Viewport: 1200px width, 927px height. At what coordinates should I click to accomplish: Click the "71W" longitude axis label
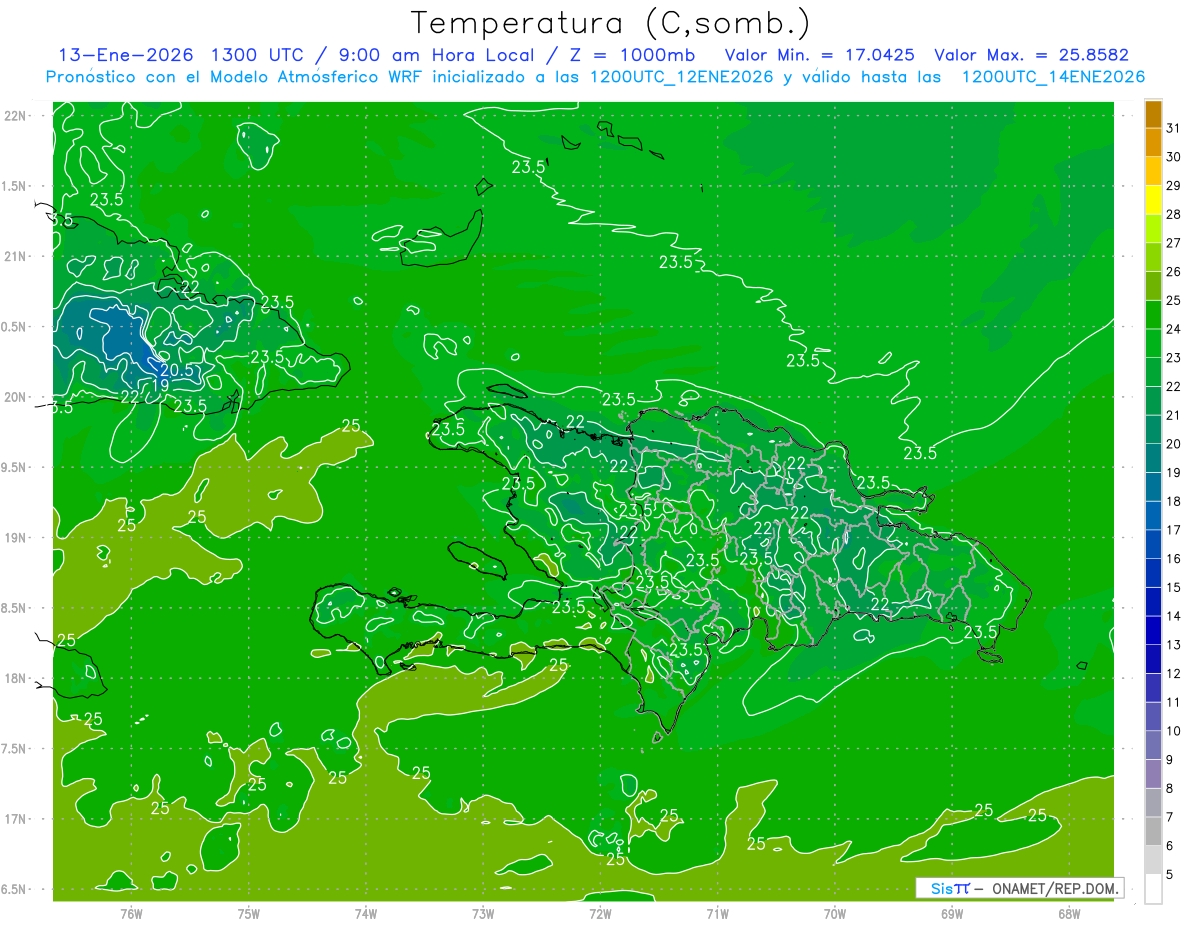point(717,912)
